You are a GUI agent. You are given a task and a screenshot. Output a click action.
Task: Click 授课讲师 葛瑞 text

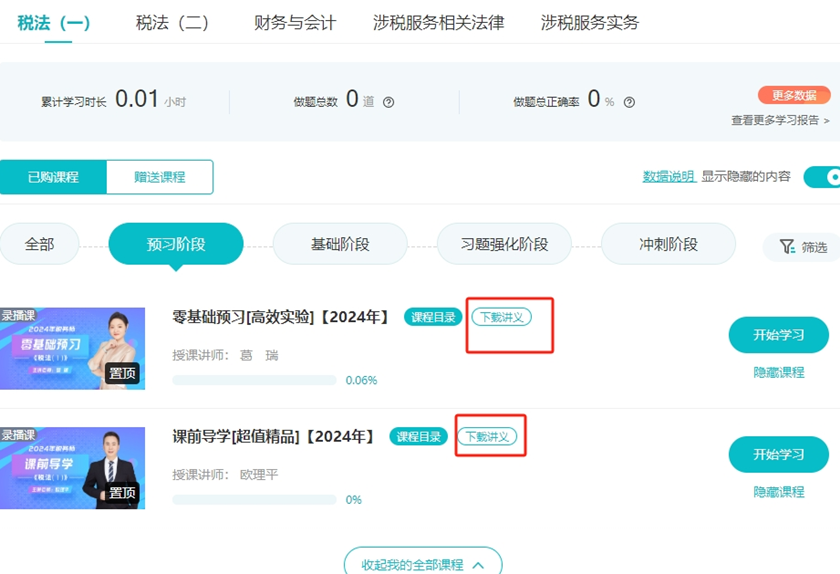[x=225, y=355]
